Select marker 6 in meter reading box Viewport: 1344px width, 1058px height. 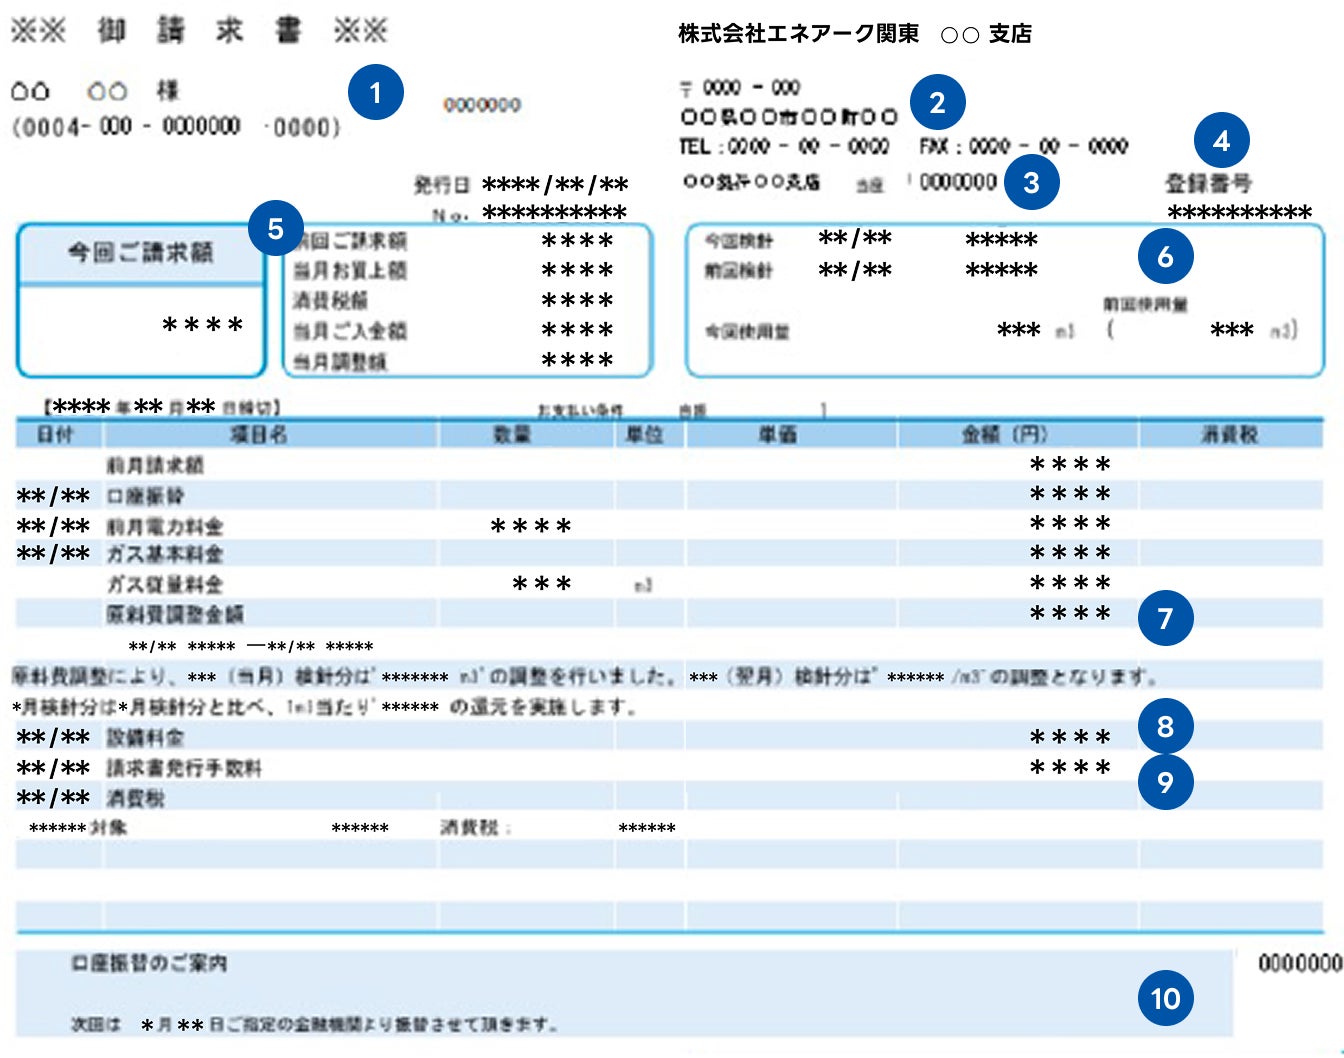coord(1165,257)
